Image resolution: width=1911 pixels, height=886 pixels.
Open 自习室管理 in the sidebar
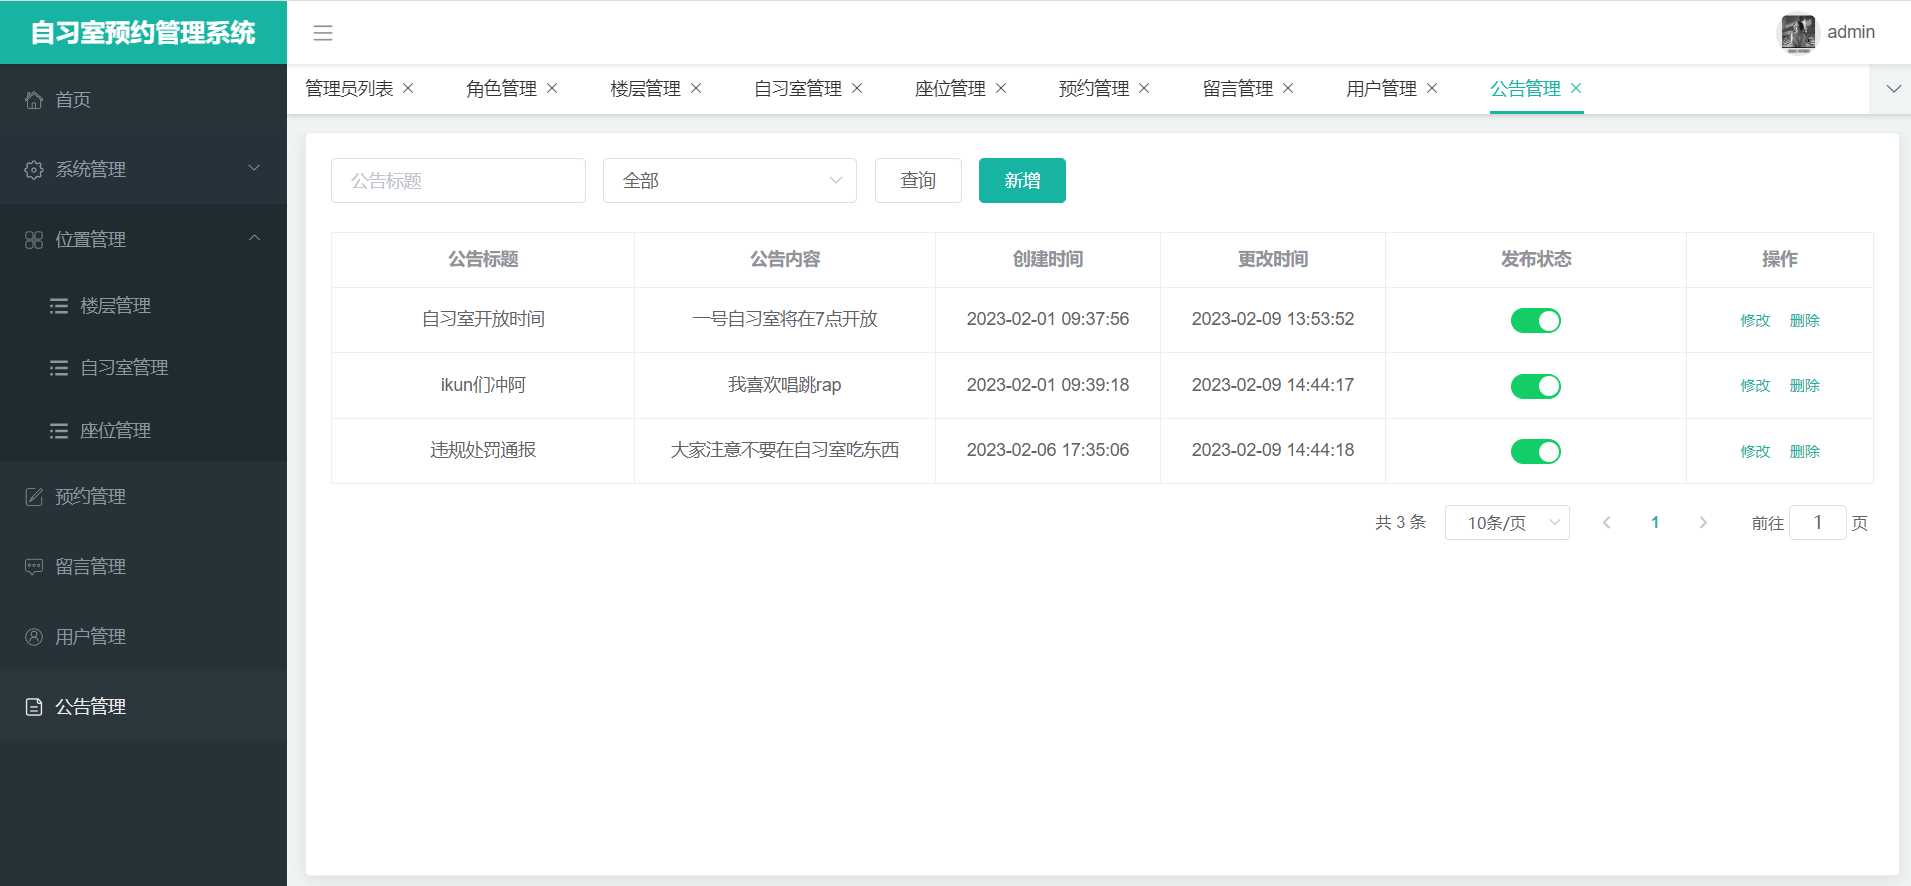pos(143,368)
